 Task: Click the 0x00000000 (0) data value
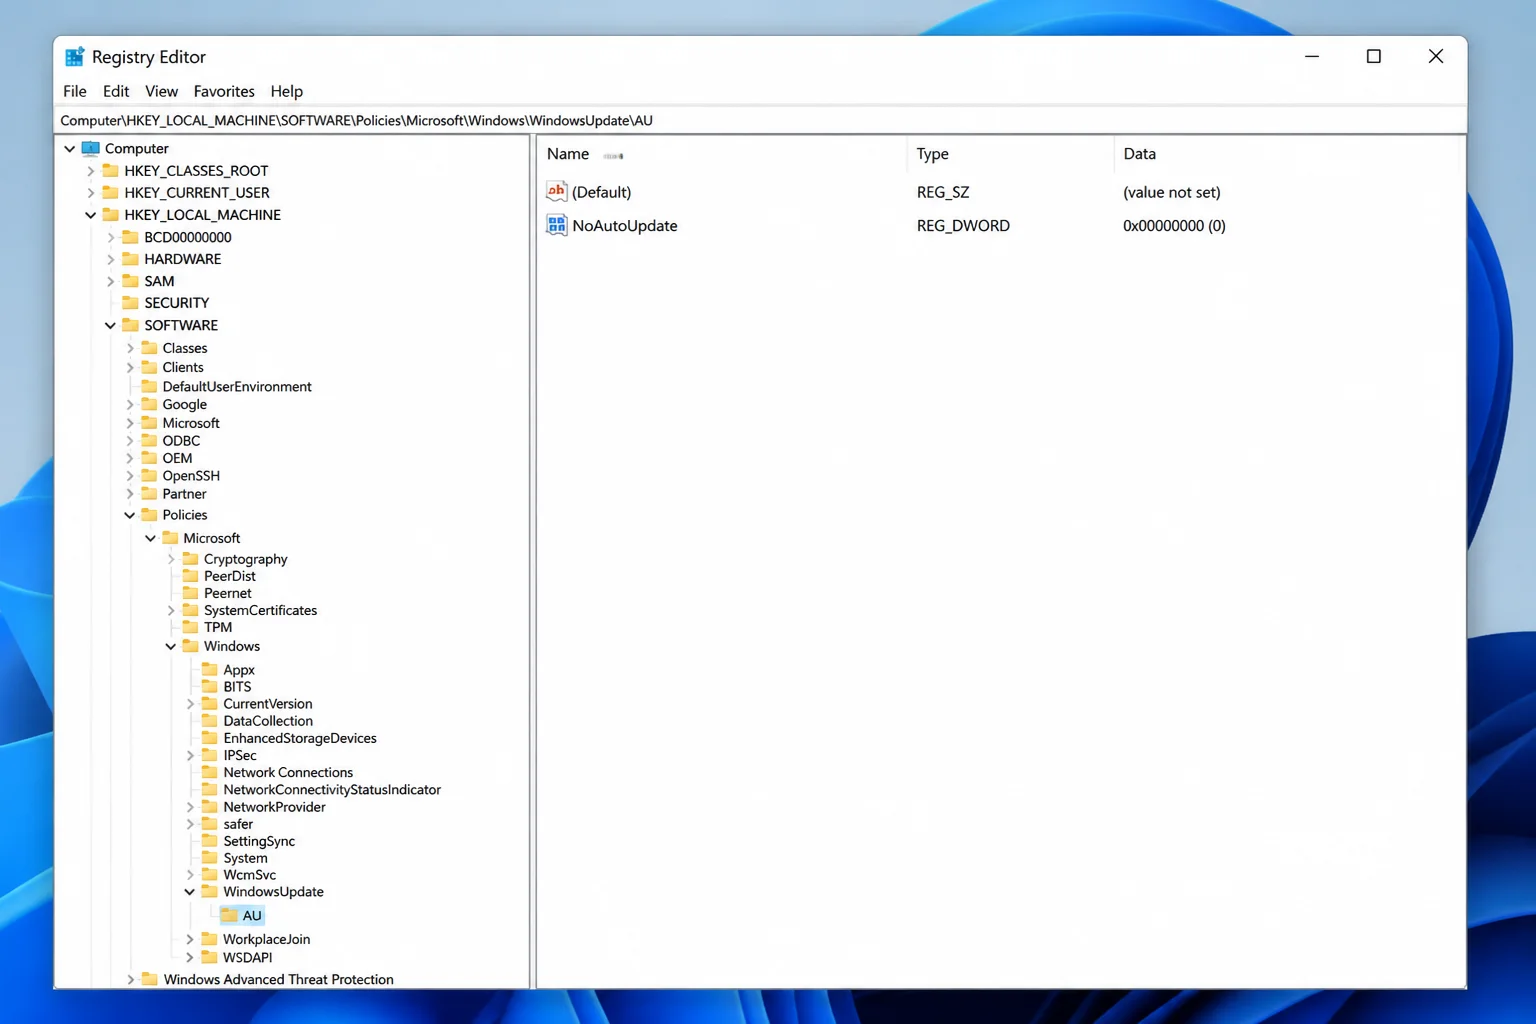tap(1174, 226)
